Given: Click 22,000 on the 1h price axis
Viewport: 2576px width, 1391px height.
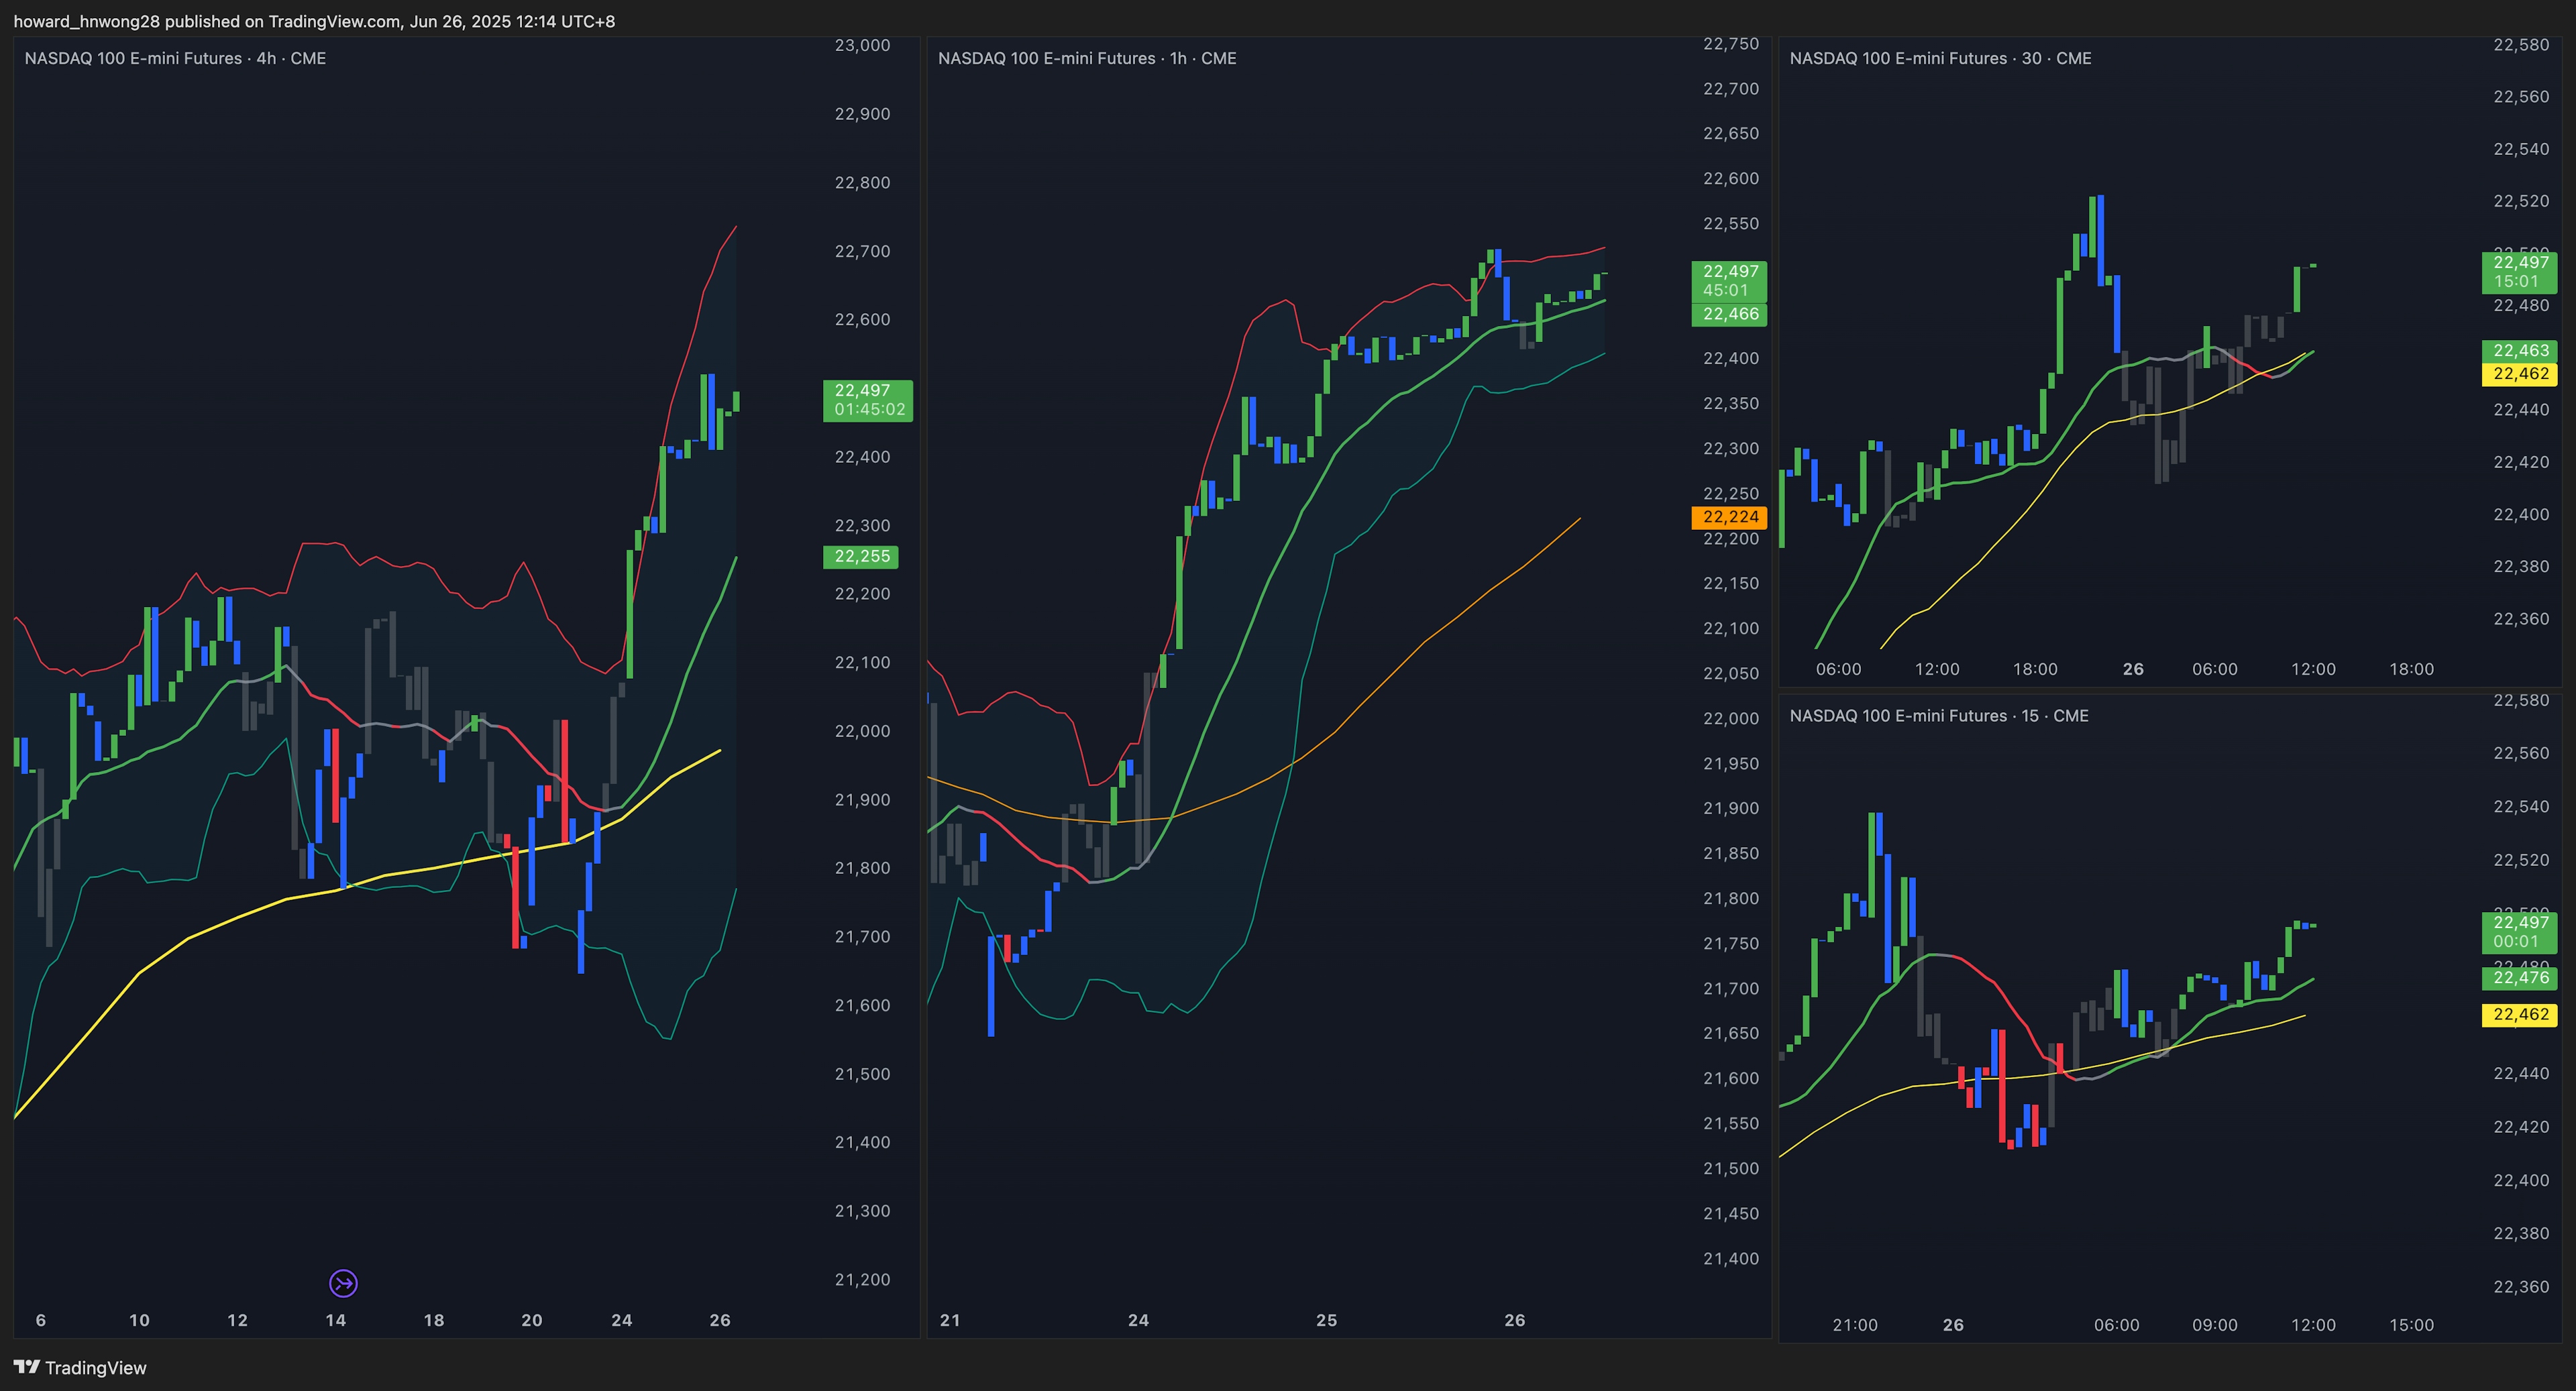Looking at the screenshot, I should 1731,718.
